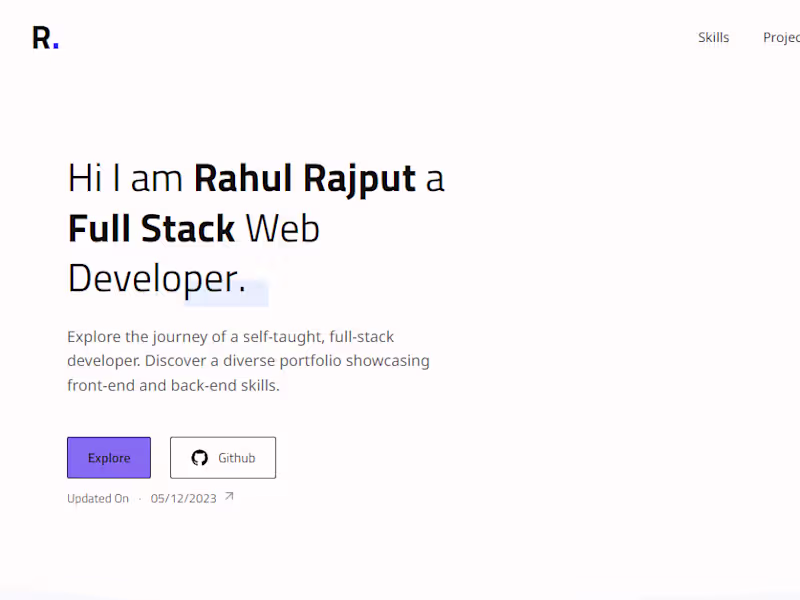Click the Updated On label

click(x=98, y=498)
